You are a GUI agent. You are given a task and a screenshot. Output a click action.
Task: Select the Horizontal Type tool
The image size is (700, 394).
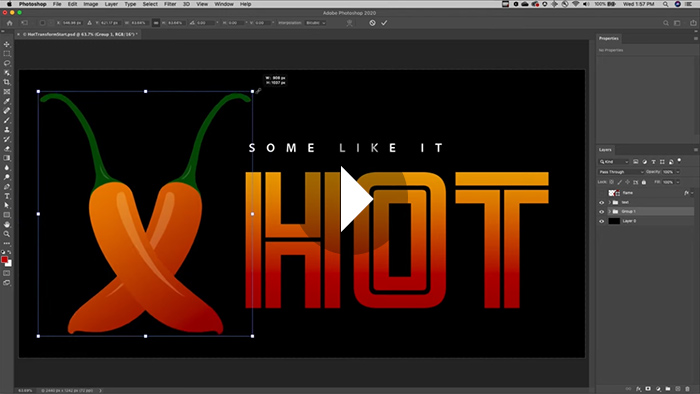7,196
